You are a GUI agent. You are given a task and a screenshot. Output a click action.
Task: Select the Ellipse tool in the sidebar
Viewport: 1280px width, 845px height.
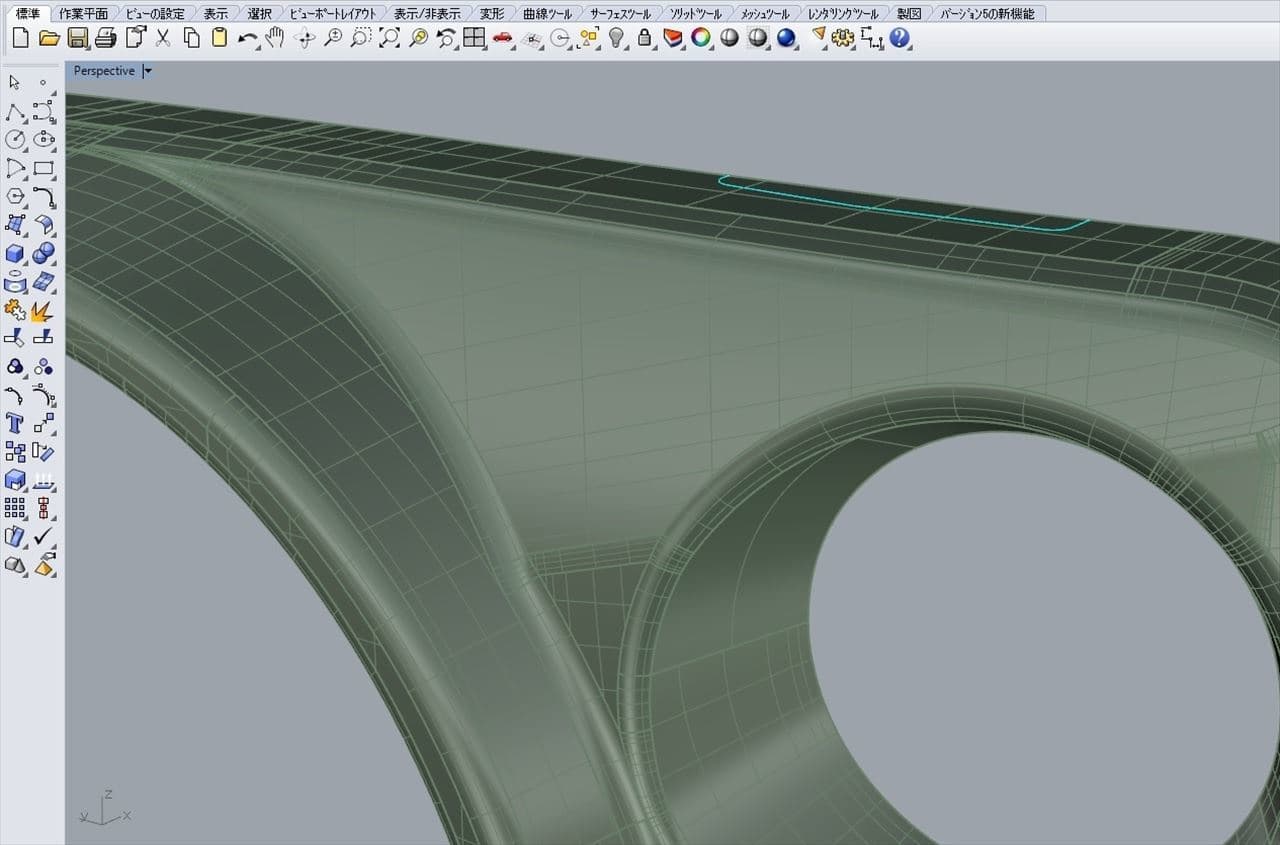(x=43, y=139)
